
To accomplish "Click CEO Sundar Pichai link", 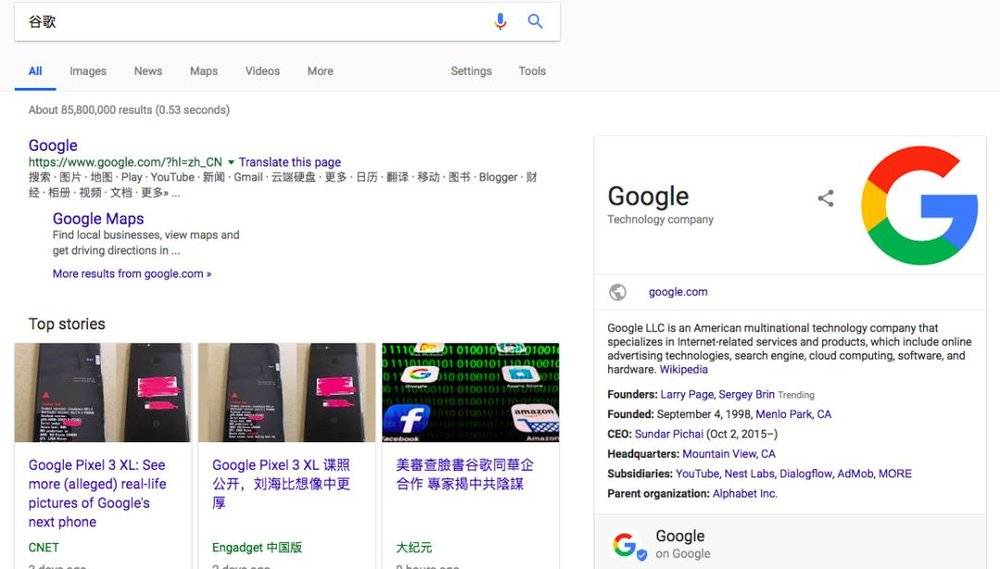I will pos(669,434).
